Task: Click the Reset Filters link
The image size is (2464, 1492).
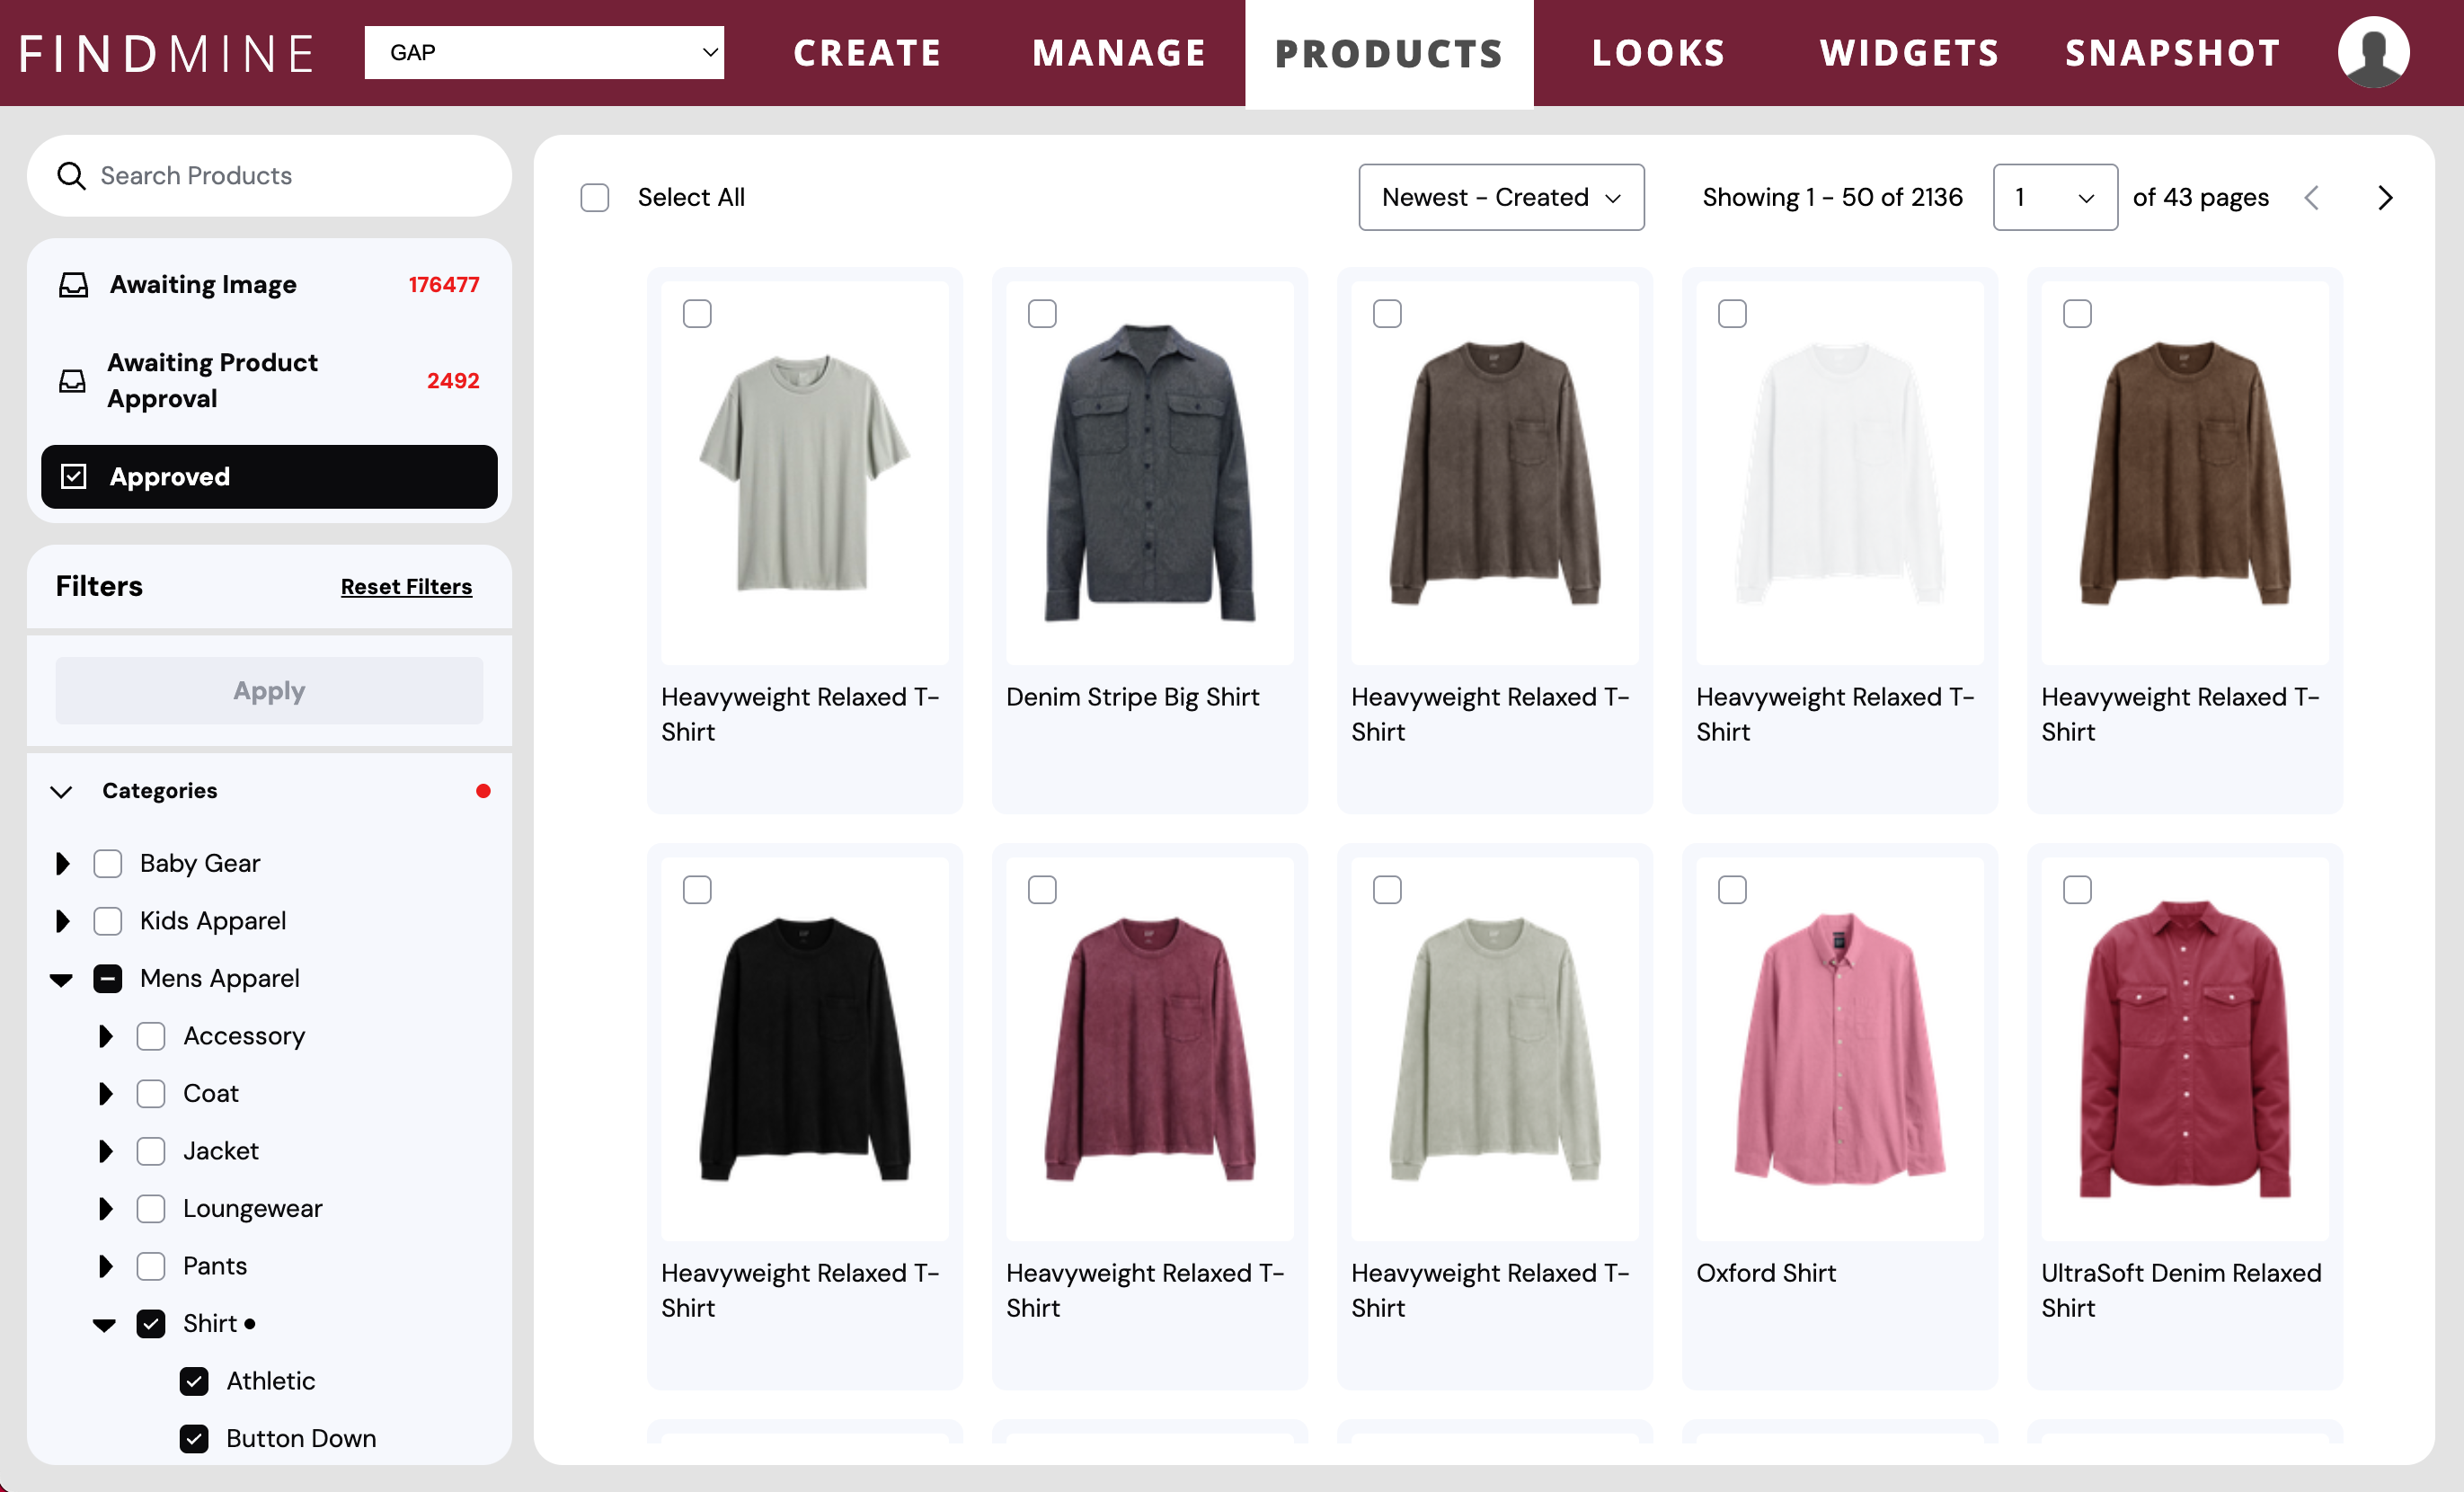Action: click(406, 587)
